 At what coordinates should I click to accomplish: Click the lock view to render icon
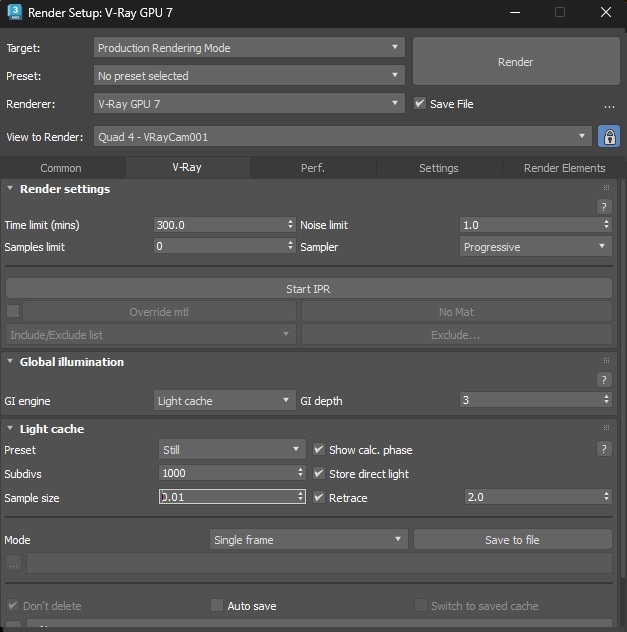607,137
